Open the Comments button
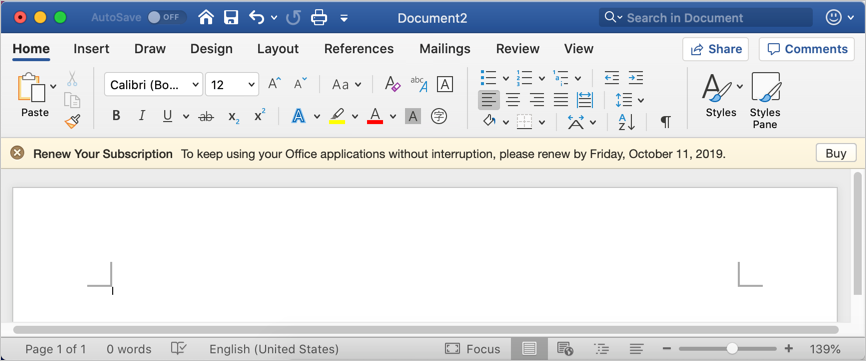 807,49
